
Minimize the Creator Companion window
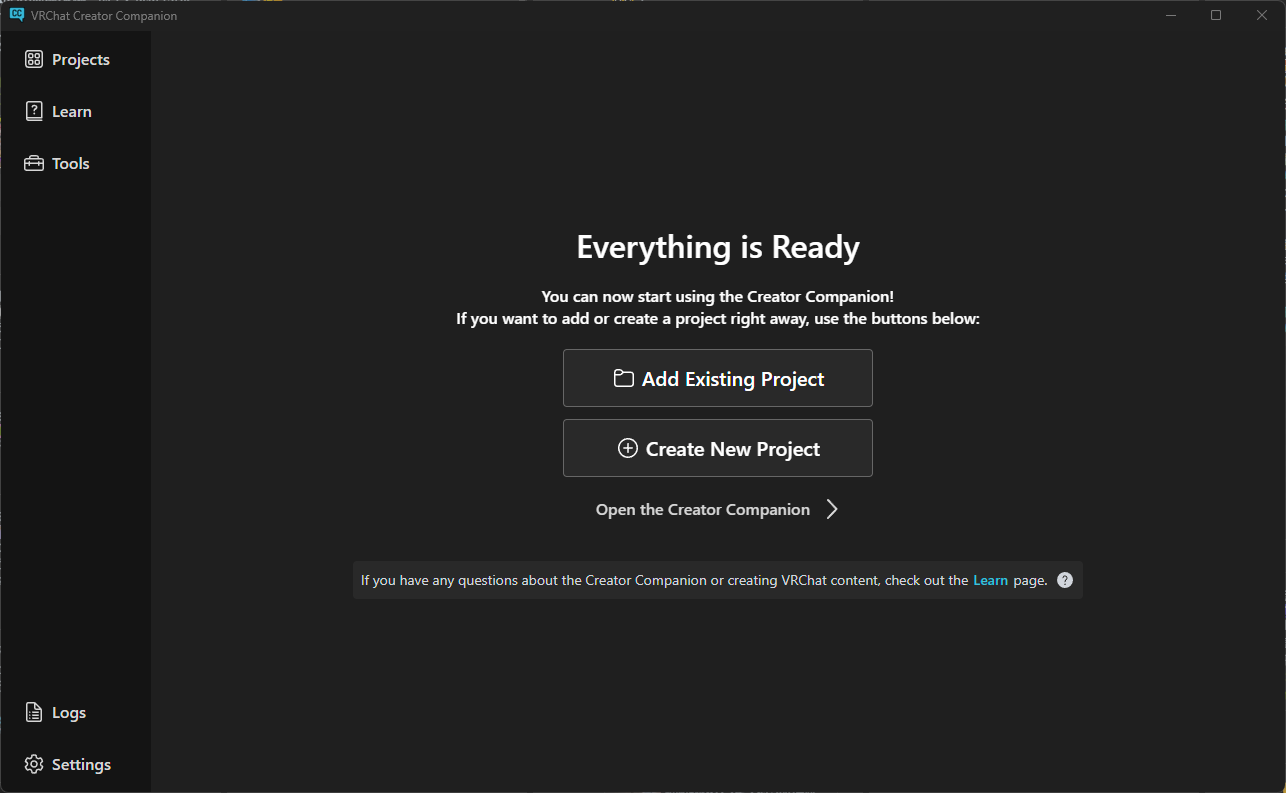[x=1171, y=15]
